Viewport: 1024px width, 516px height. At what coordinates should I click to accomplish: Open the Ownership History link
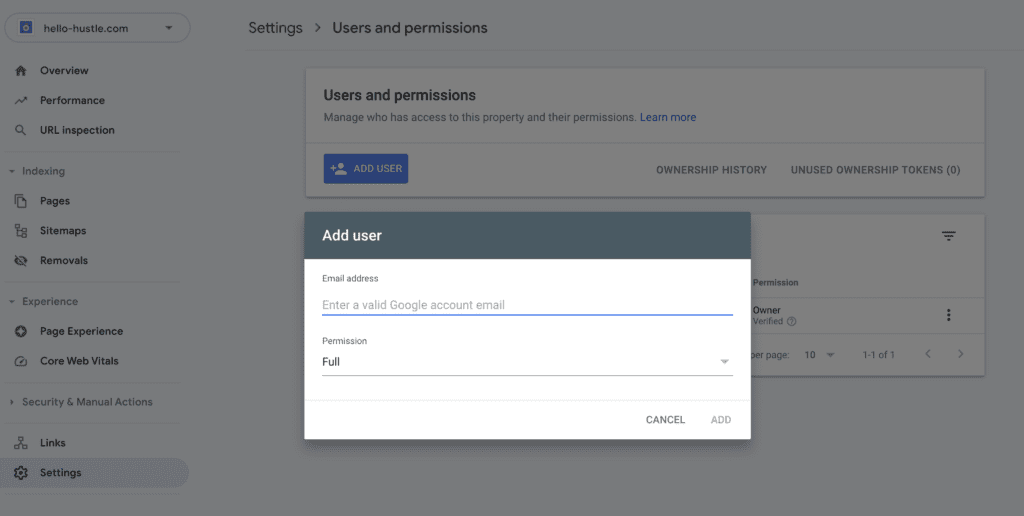tap(711, 170)
